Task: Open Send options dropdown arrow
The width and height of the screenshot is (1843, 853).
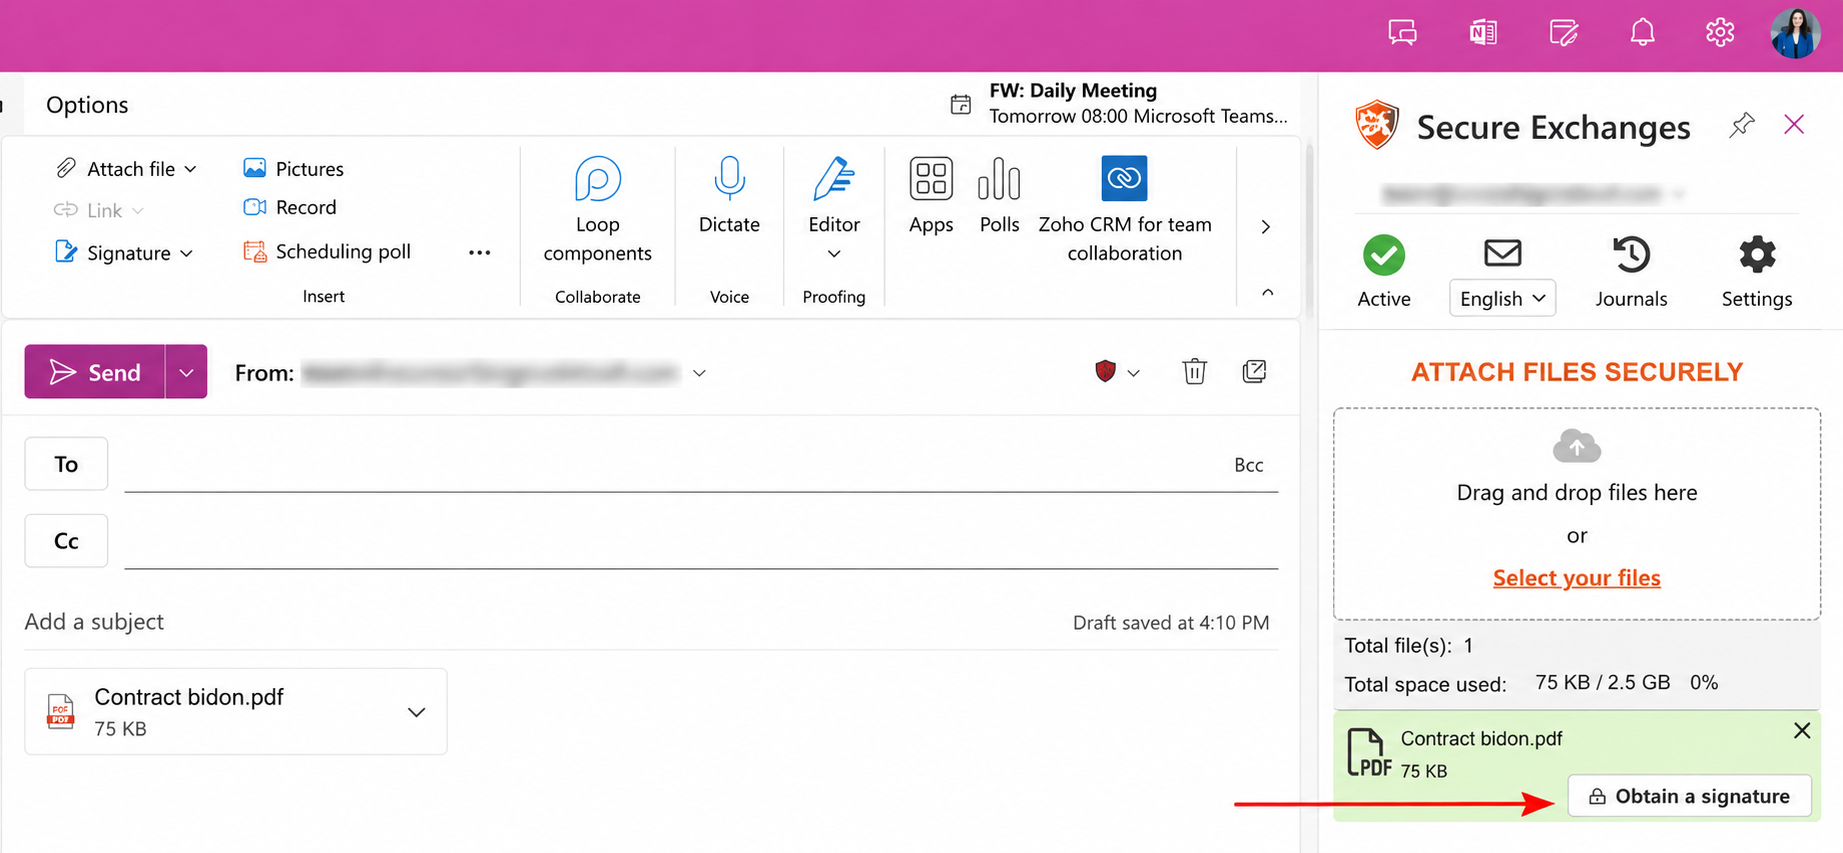Action: pyautogui.click(x=186, y=372)
